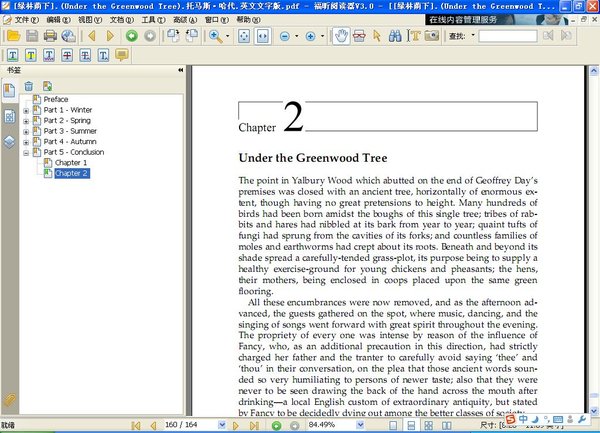Go to next page with yellow right arrow
The image size is (600, 433).
(110, 36)
